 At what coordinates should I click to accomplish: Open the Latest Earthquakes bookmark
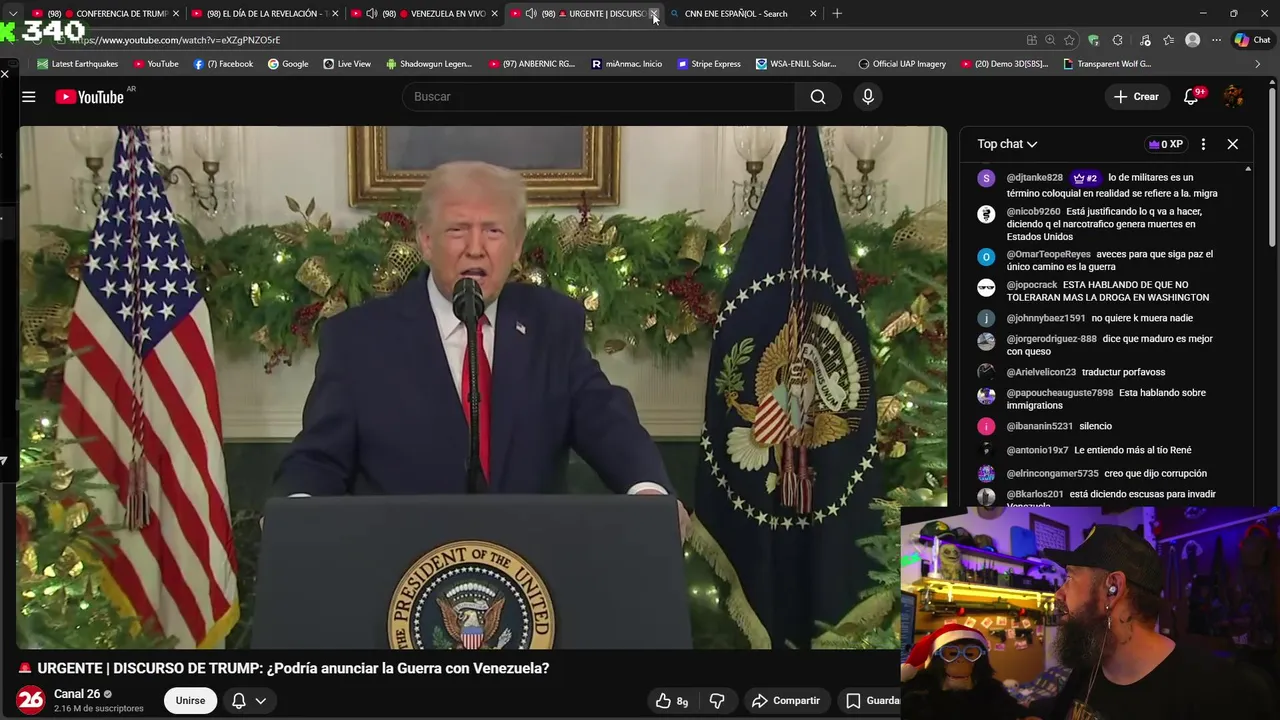click(x=78, y=64)
